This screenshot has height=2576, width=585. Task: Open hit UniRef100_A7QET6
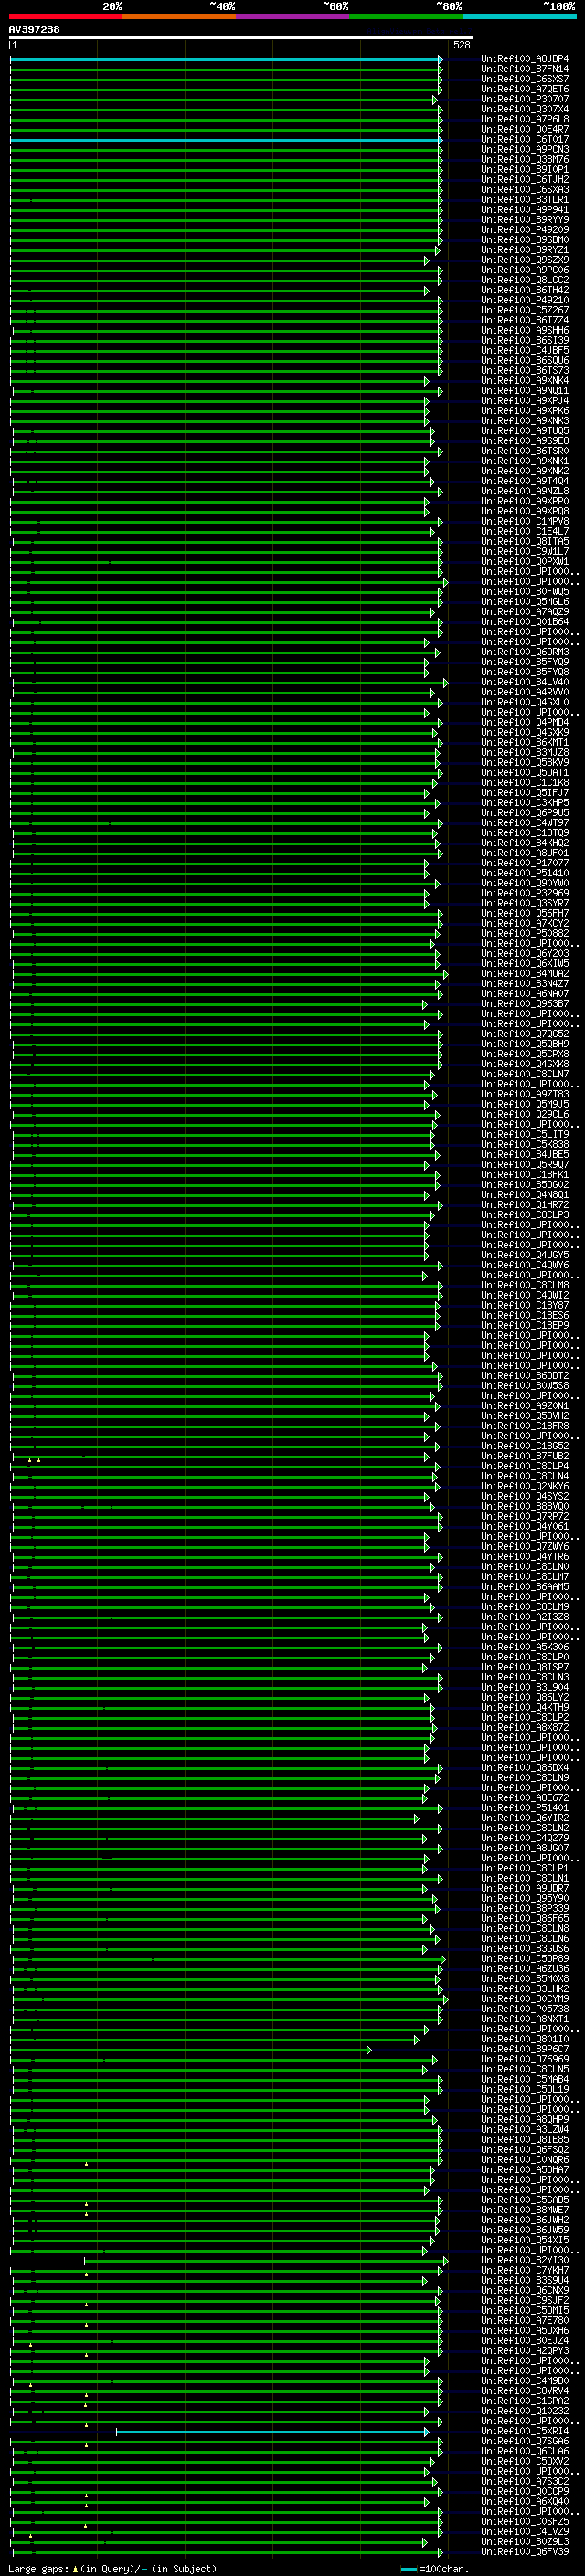(x=524, y=89)
